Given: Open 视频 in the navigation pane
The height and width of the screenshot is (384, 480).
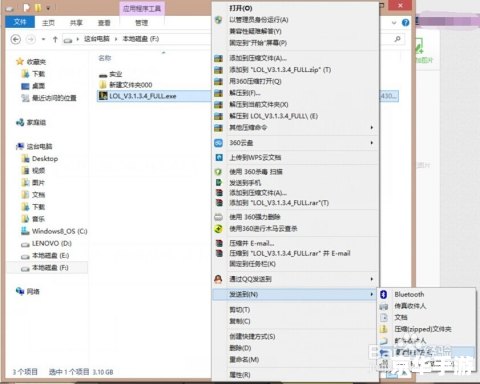Looking at the screenshot, I should click(x=38, y=171).
